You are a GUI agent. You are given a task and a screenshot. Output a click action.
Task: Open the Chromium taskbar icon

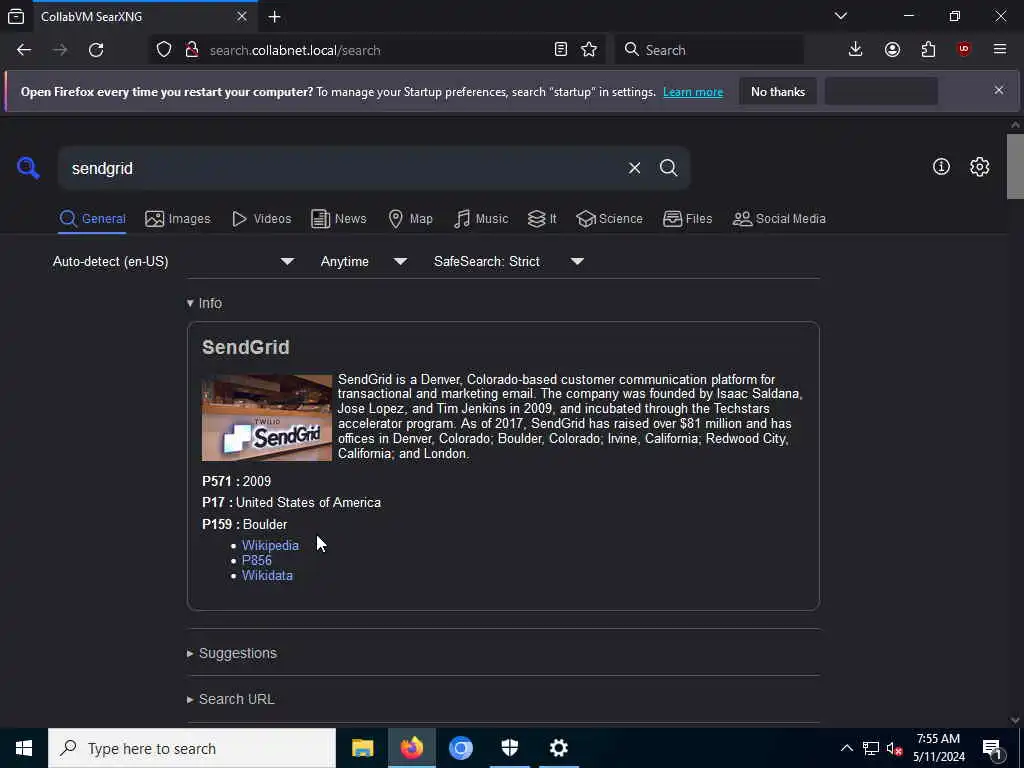(460, 748)
